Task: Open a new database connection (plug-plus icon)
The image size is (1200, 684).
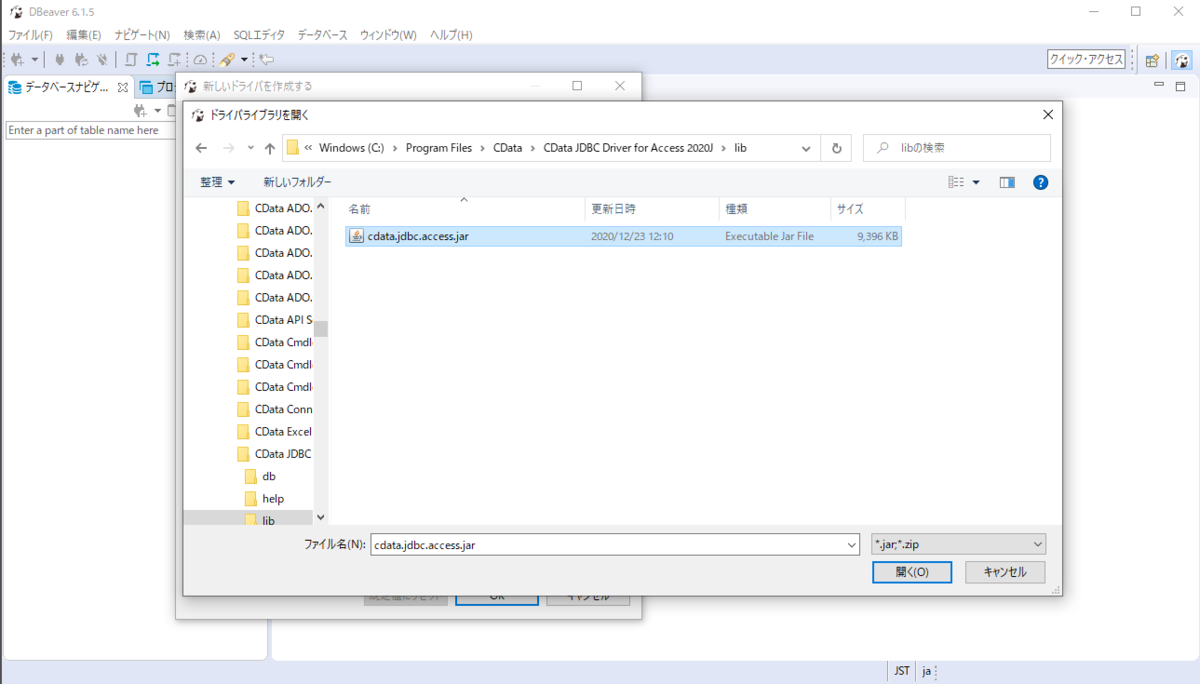Action: 18,59
